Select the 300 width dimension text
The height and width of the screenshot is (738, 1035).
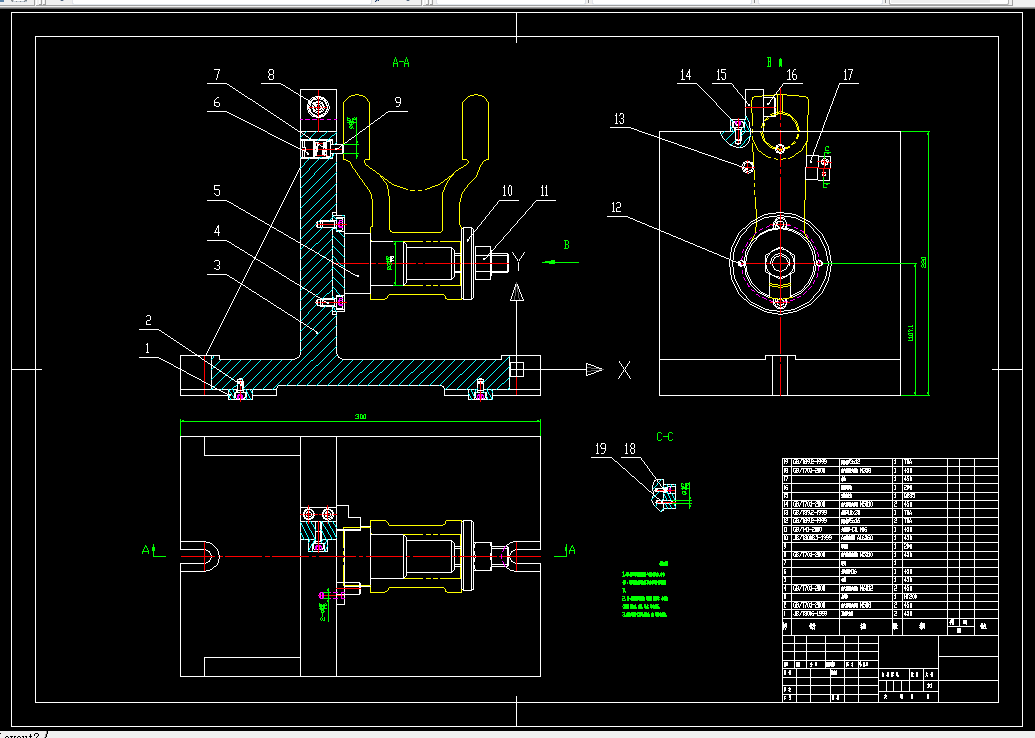(x=360, y=417)
